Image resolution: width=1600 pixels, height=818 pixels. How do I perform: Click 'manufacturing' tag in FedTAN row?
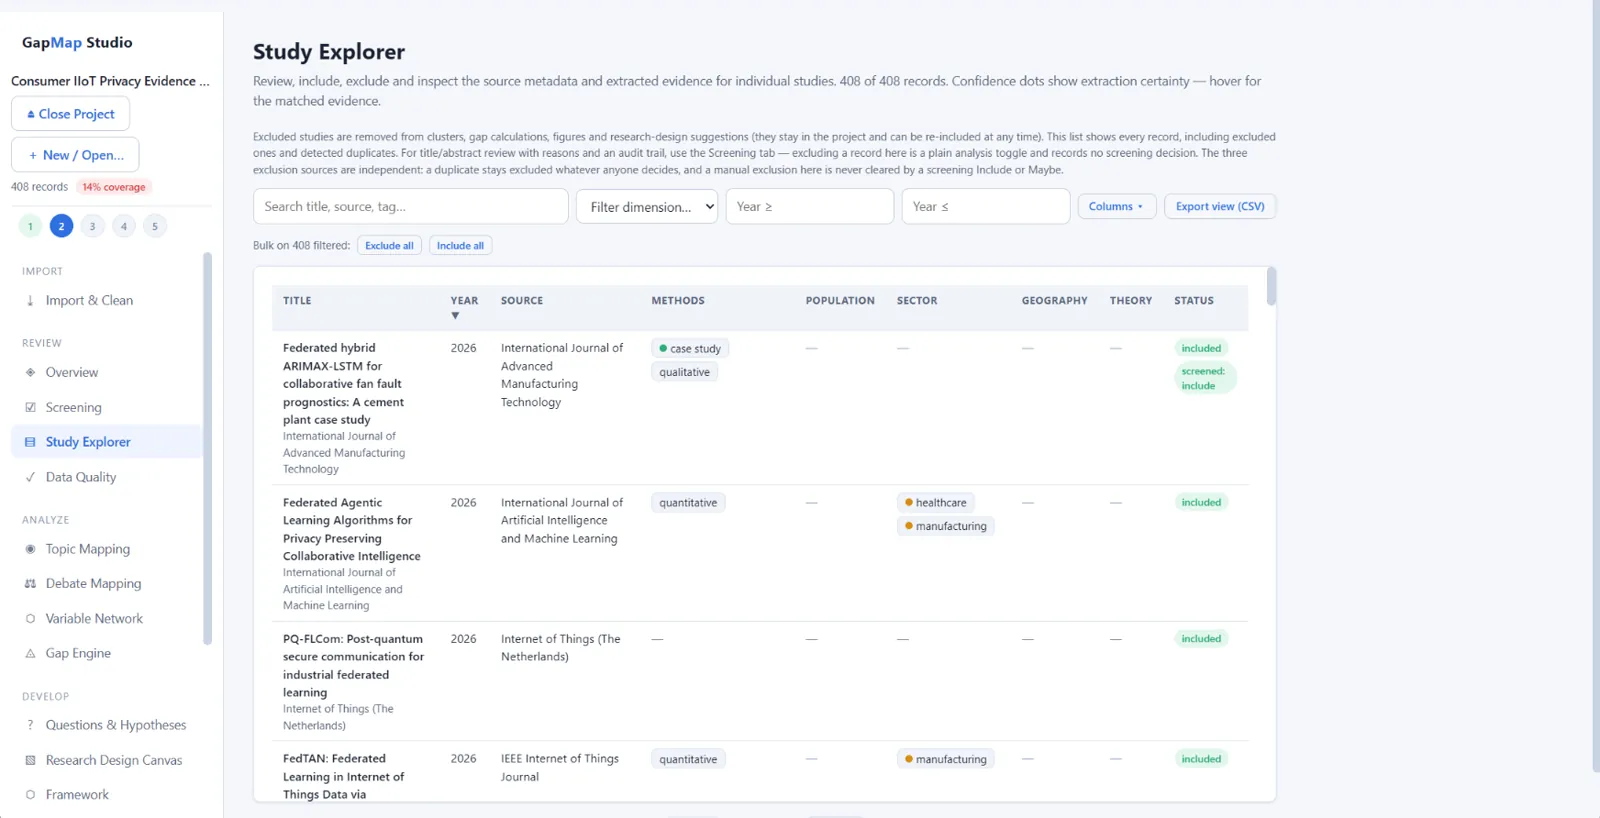click(946, 759)
